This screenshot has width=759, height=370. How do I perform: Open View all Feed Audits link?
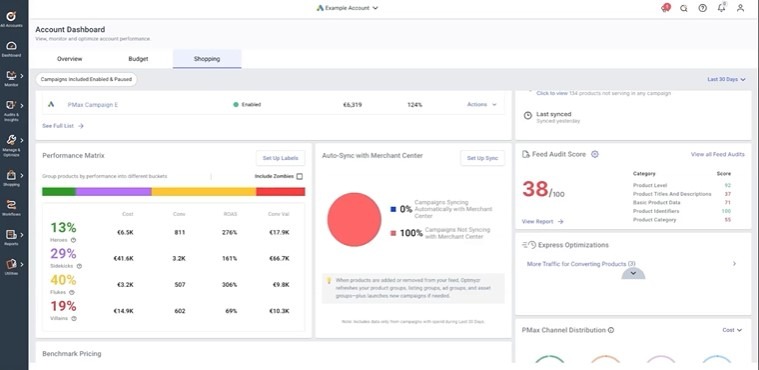[717, 154]
